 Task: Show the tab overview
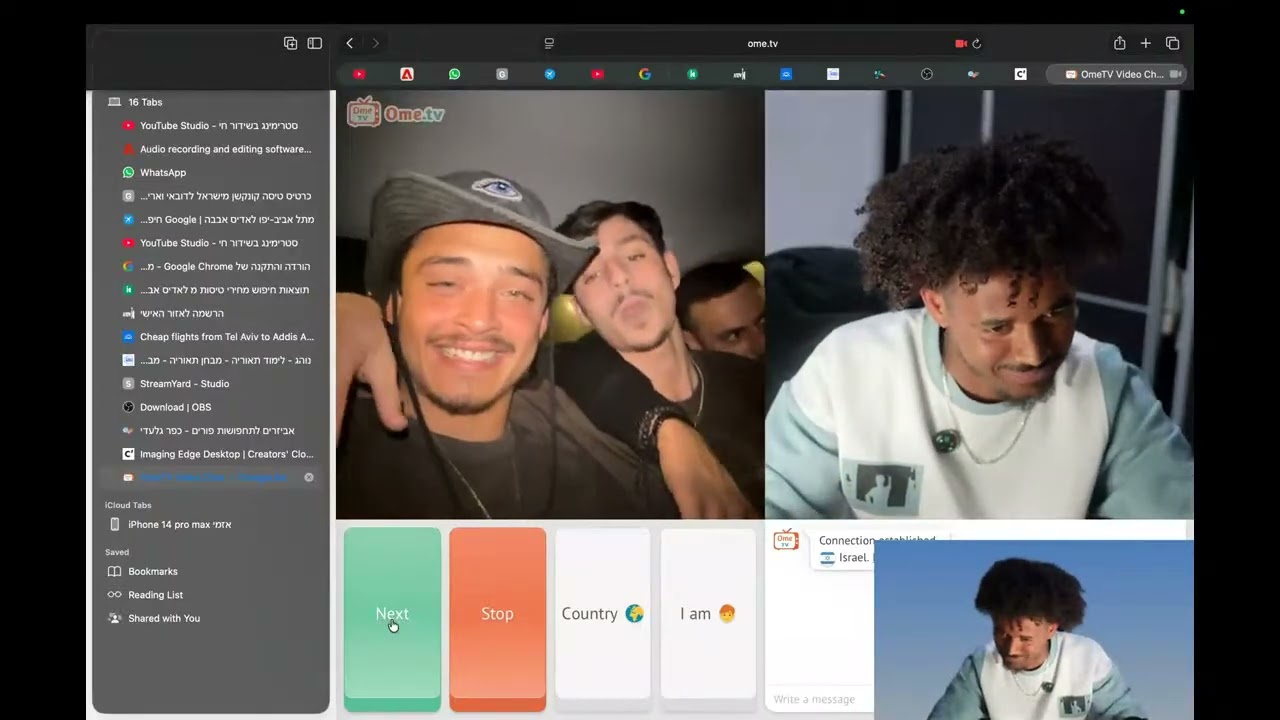tap(1172, 43)
